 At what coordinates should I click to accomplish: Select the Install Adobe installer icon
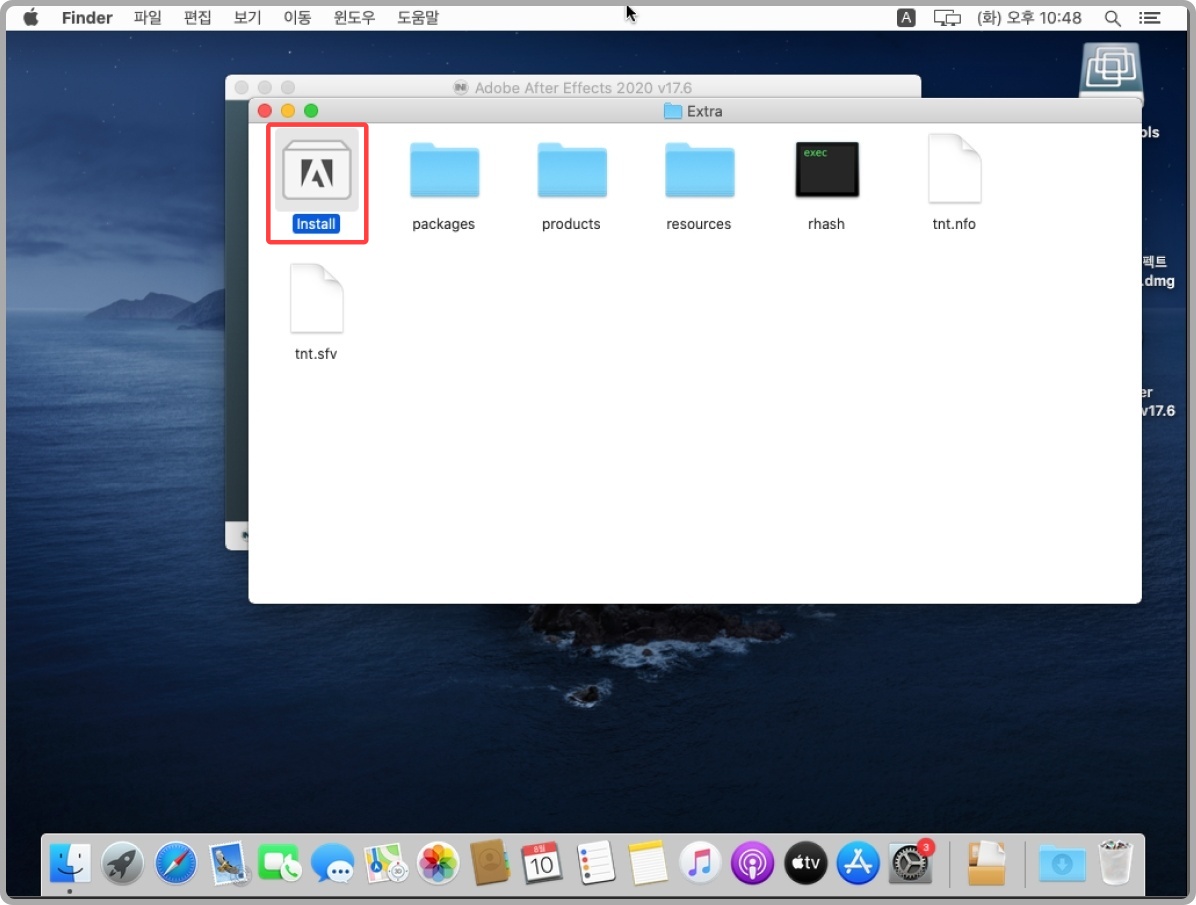coord(317,172)
